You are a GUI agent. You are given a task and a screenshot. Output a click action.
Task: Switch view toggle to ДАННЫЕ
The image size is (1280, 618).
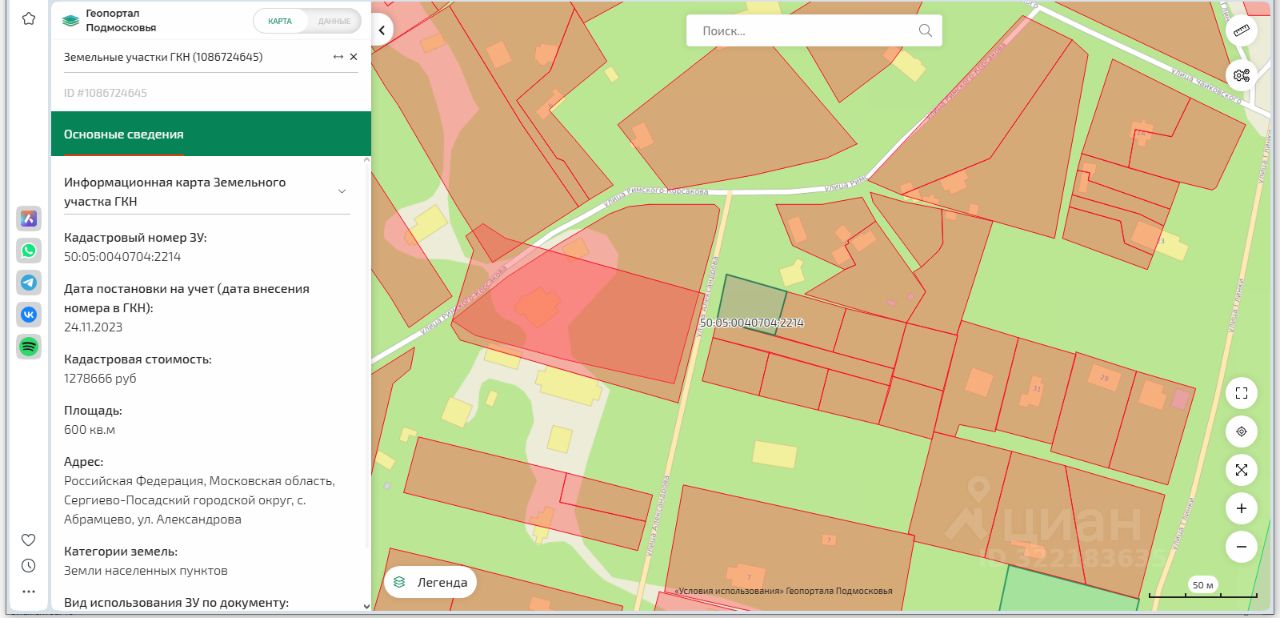[333, 21]
